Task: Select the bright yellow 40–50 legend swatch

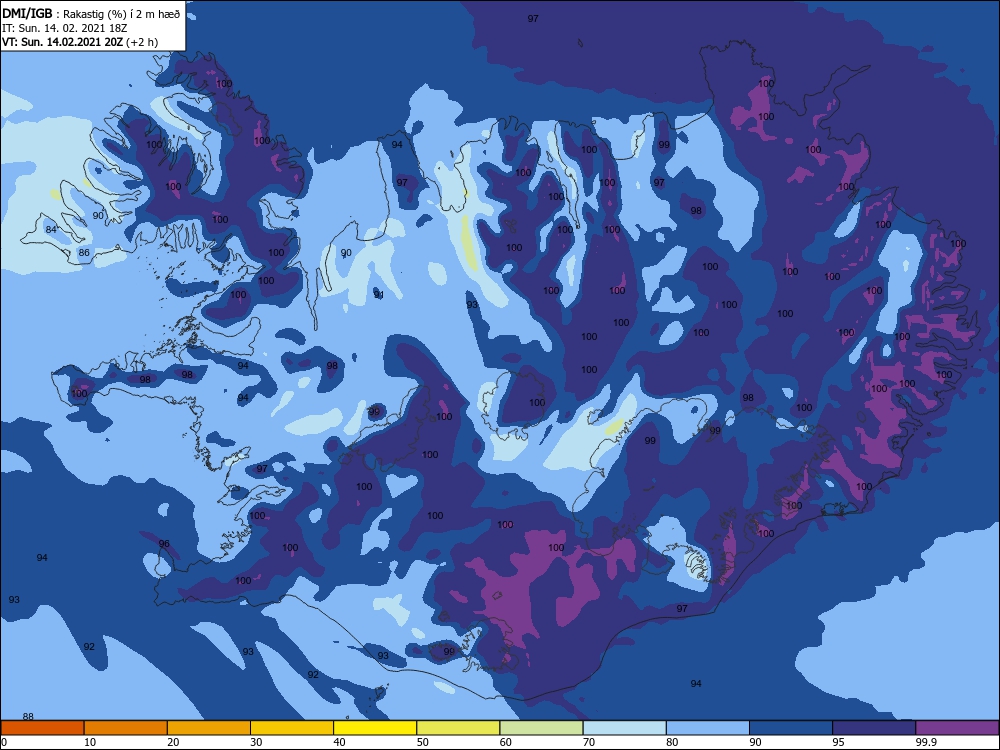Action: tap(375, 728)
